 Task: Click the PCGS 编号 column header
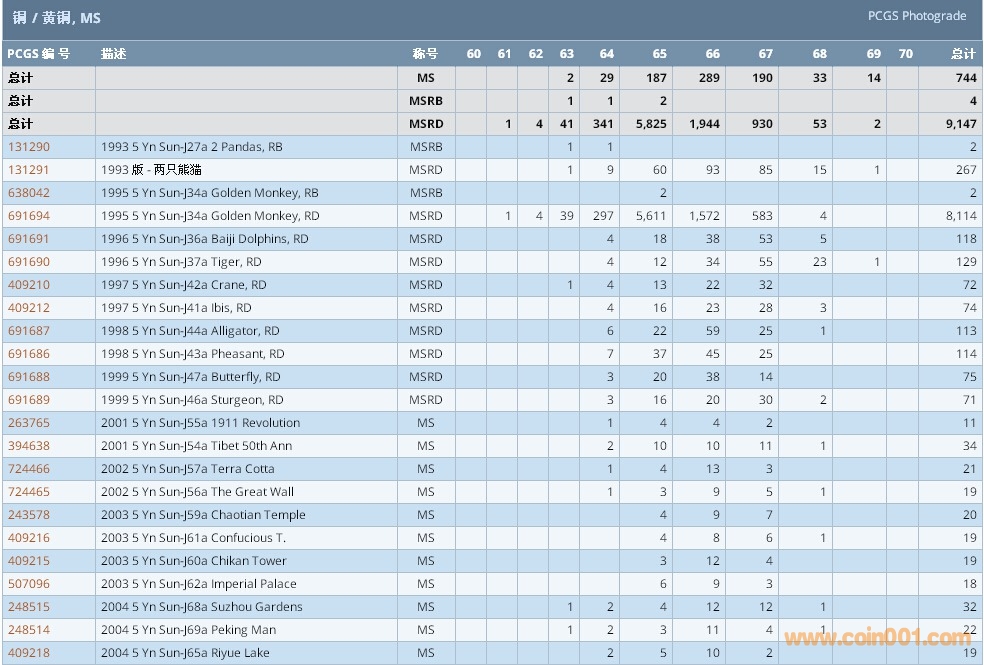pos(39,54)
